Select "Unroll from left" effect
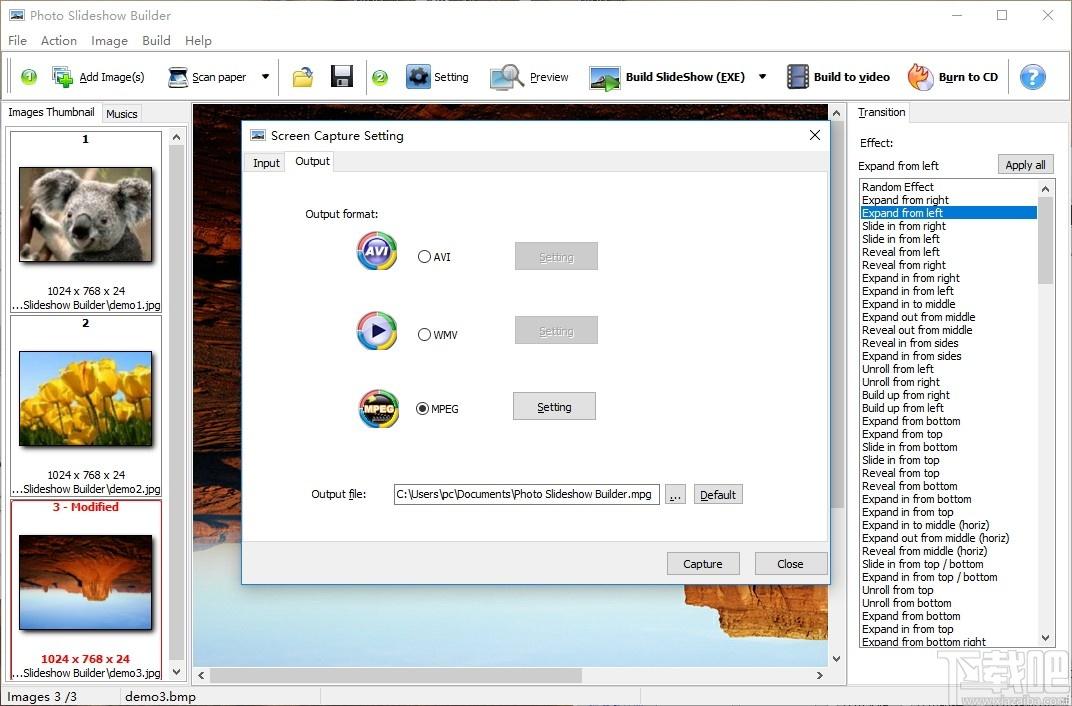 949,368
